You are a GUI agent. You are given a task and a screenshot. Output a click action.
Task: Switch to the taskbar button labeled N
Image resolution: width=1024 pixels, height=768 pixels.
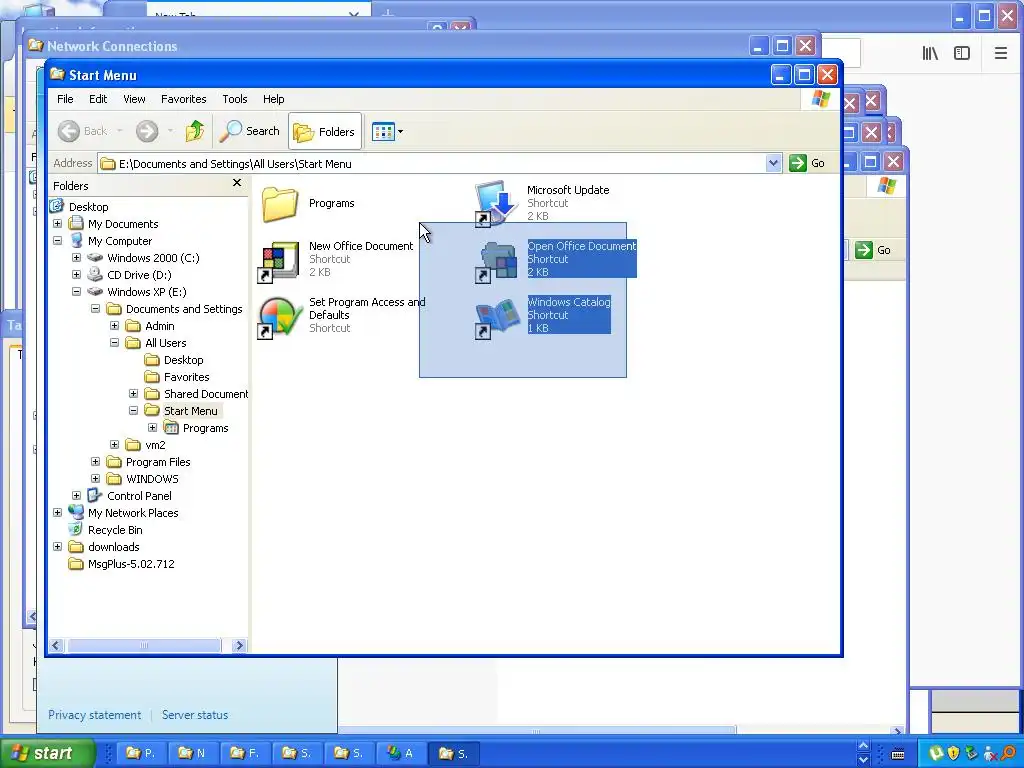[192, 754]
